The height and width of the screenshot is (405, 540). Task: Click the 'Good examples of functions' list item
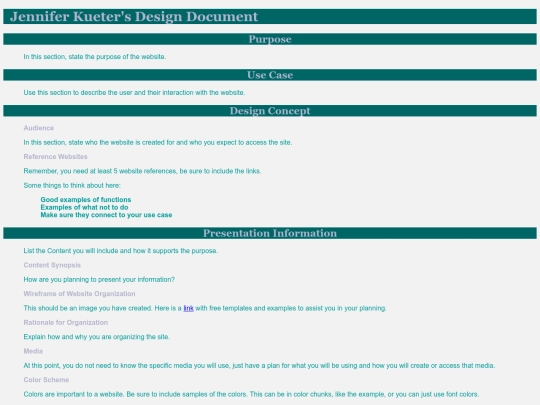(x=86, y=200)
